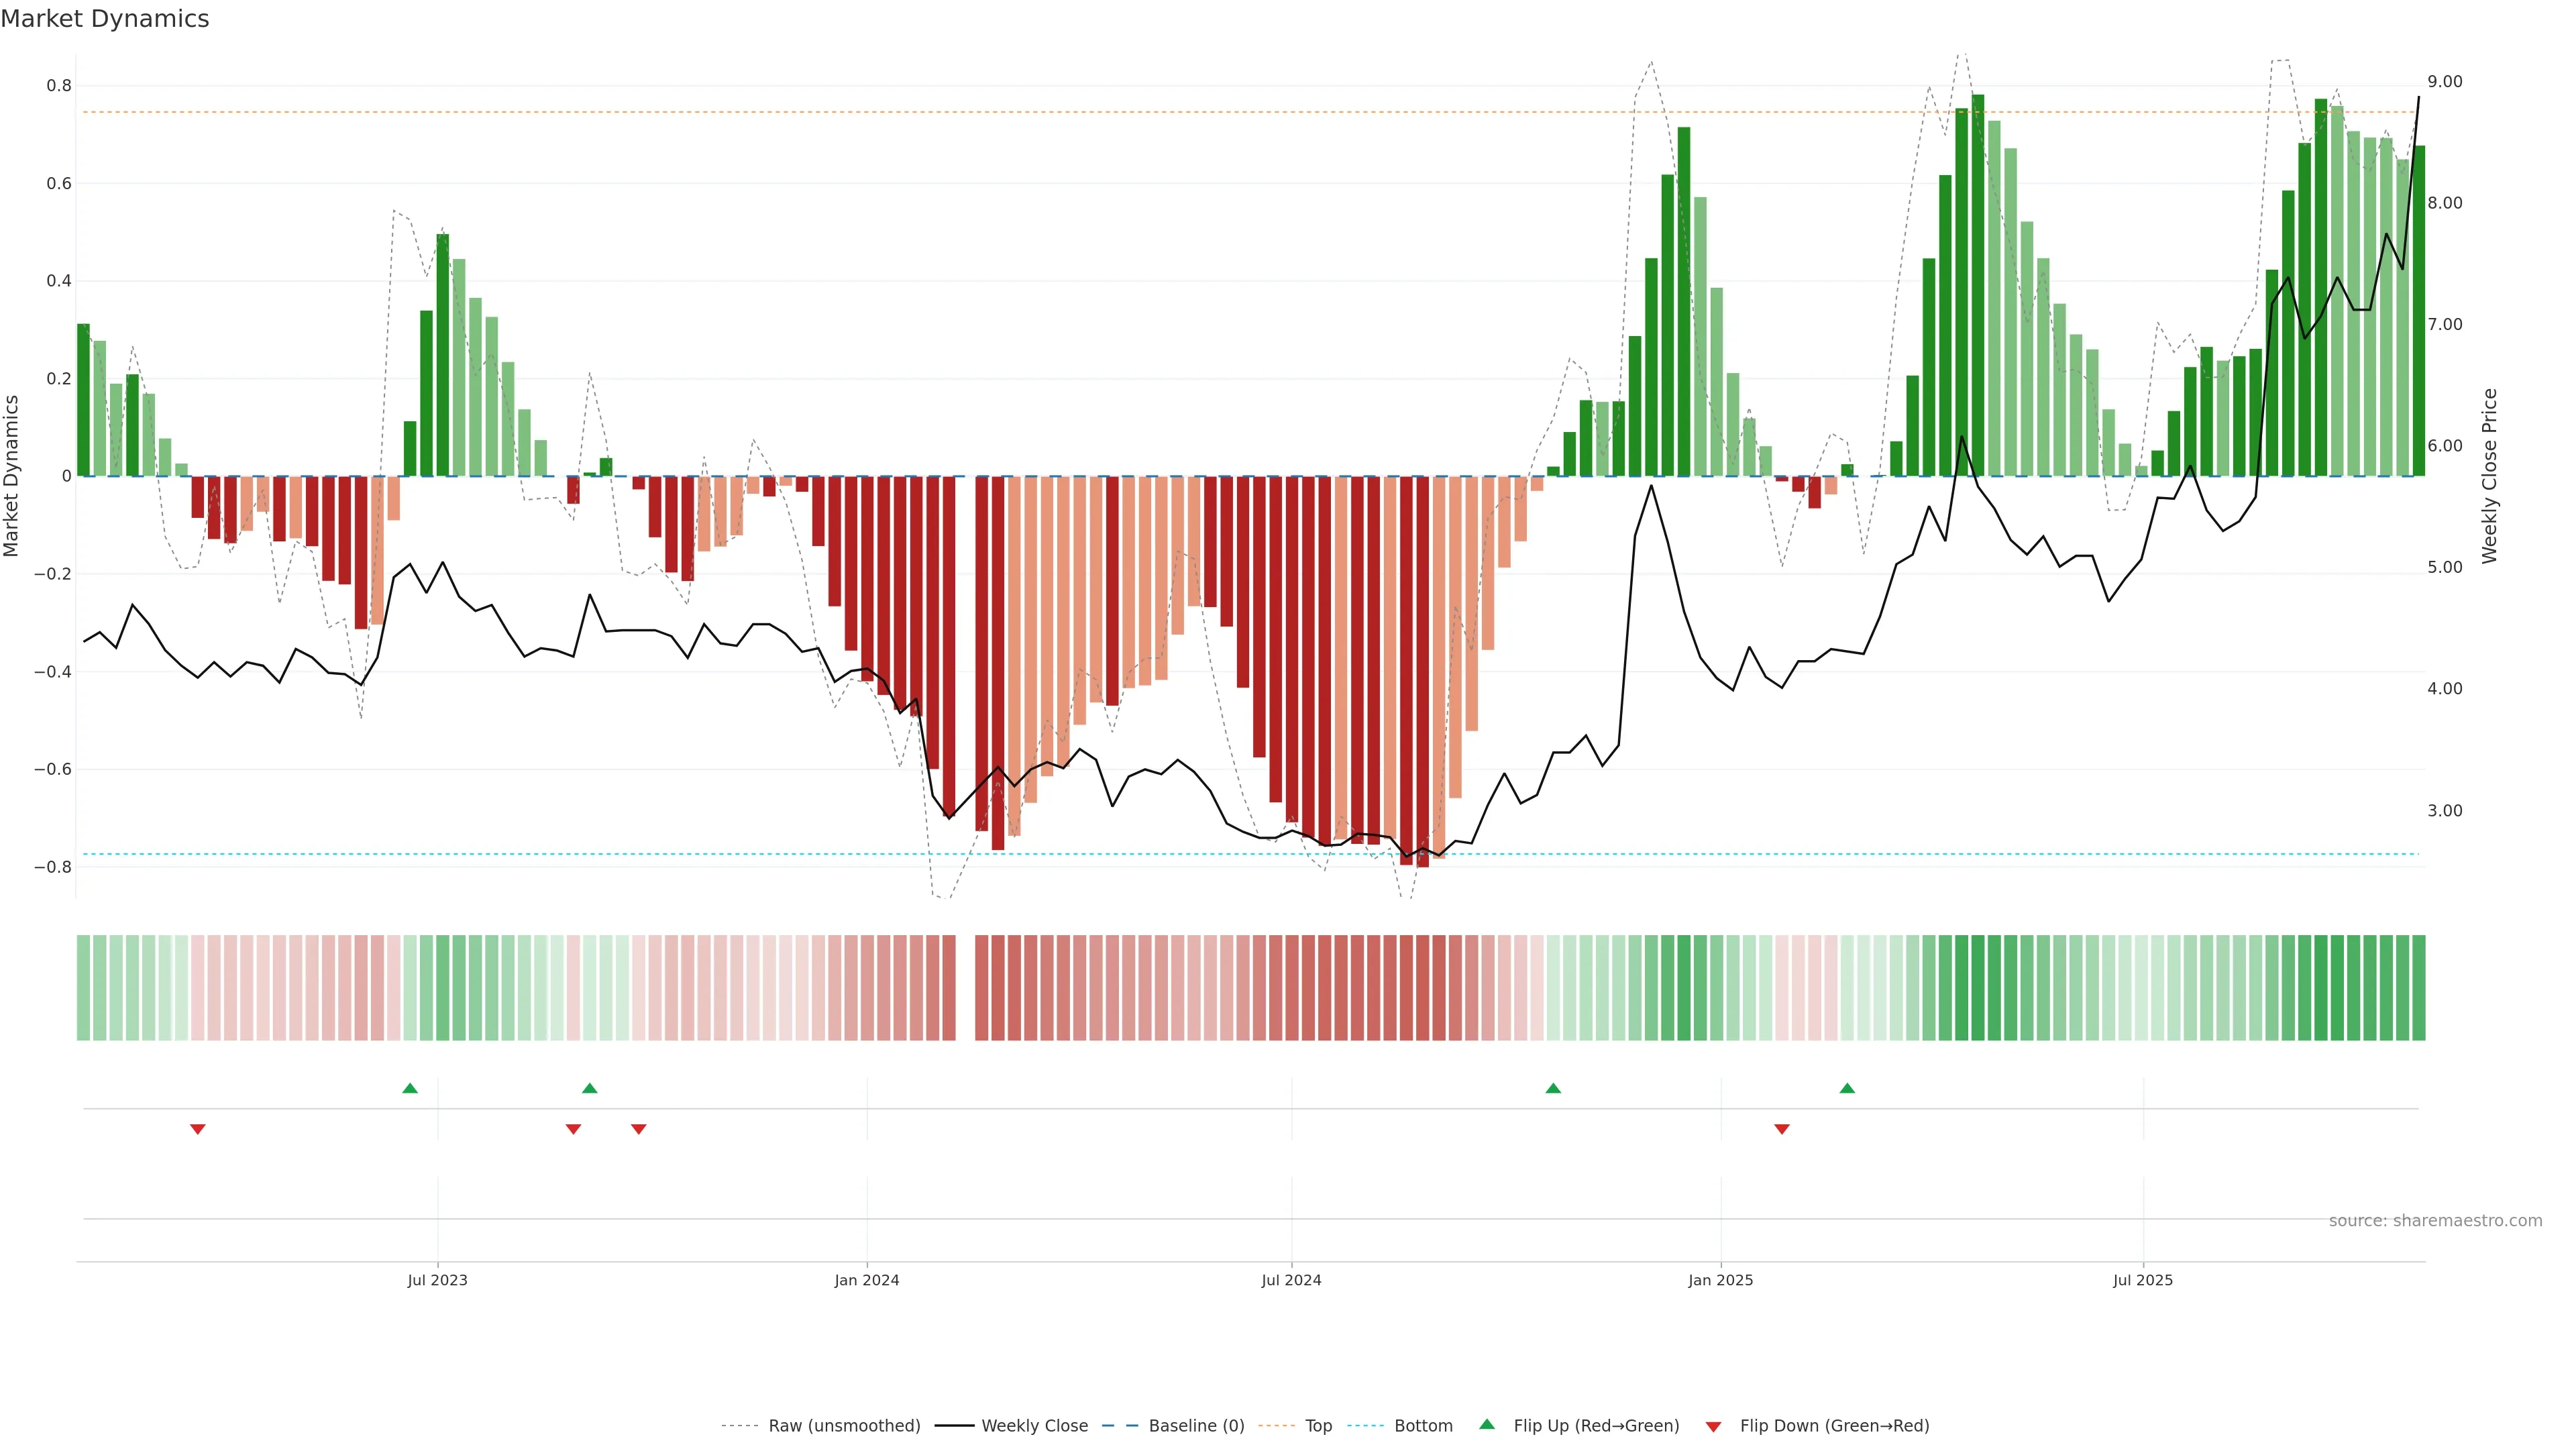The height and width of the screenshot is (1449, 2576).
Task: Click the first green flip-up marker near Jul 2023
Action: (410, 1088)
